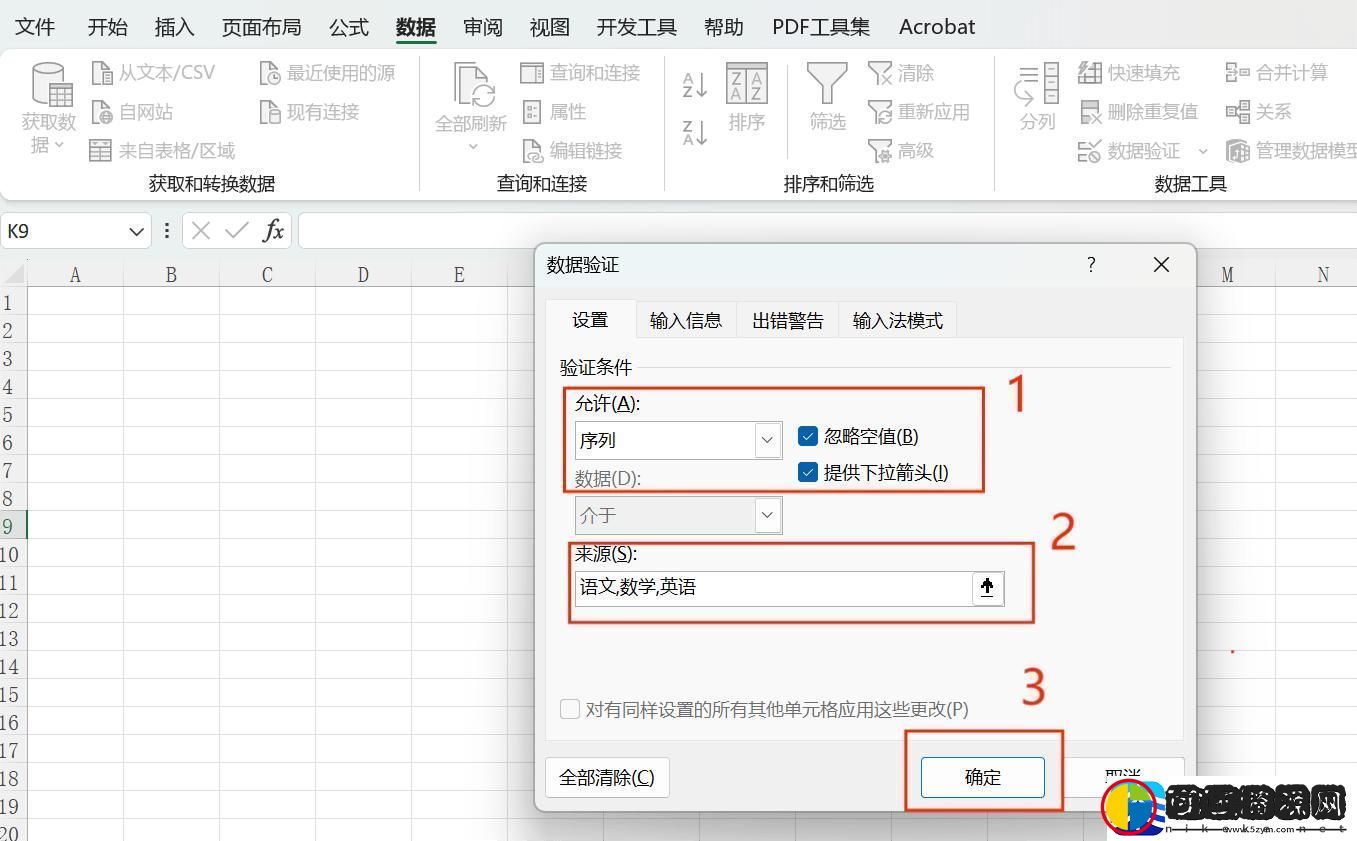Sort ascending with the A-Z icon

(695, 84)
